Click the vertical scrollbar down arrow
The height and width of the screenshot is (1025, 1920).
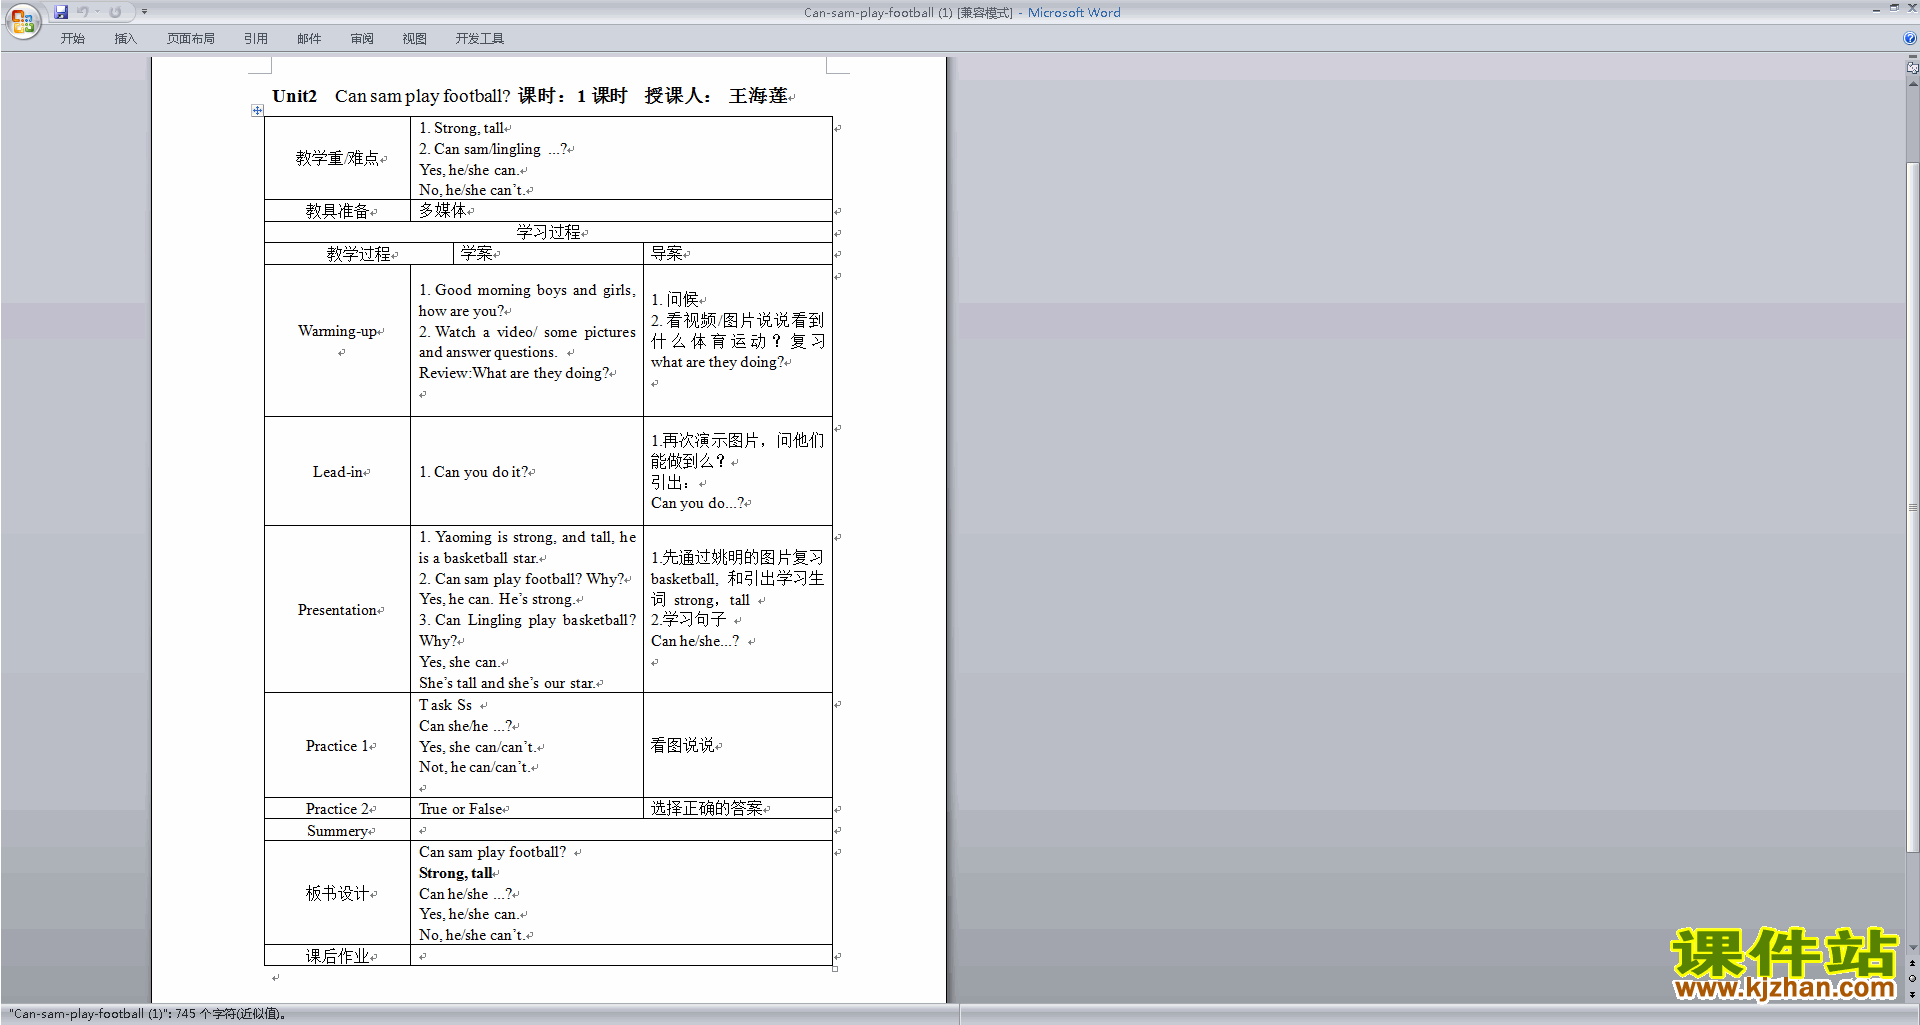pyautogui.click(x=1912, y=948)
